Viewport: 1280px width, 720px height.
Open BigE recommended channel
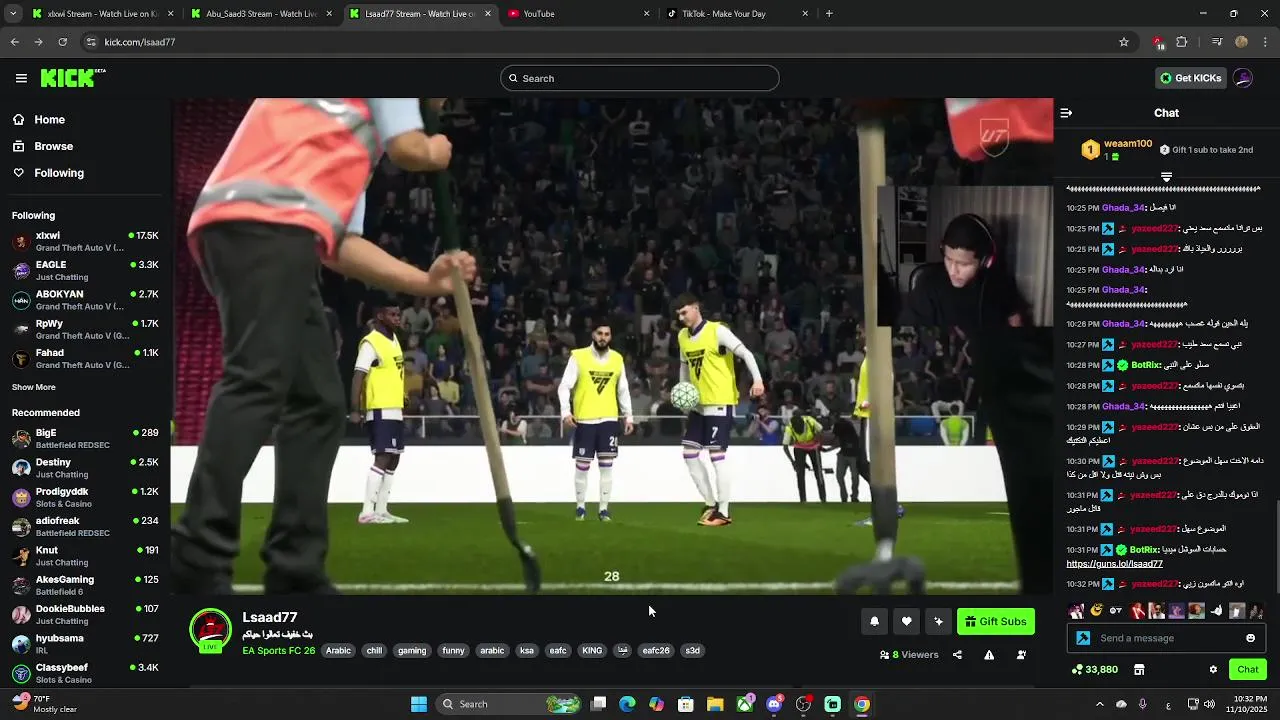85,438
